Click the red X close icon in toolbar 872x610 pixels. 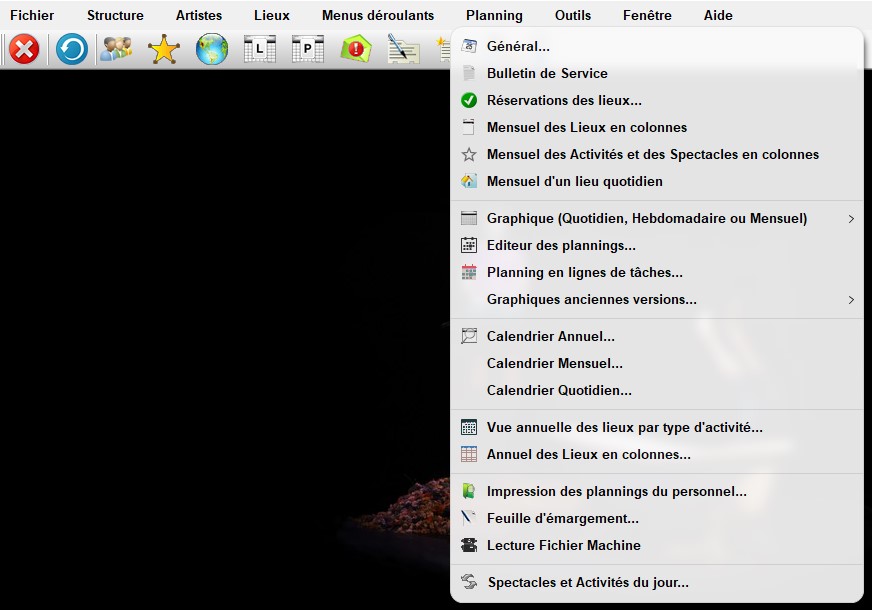(24, 49)
